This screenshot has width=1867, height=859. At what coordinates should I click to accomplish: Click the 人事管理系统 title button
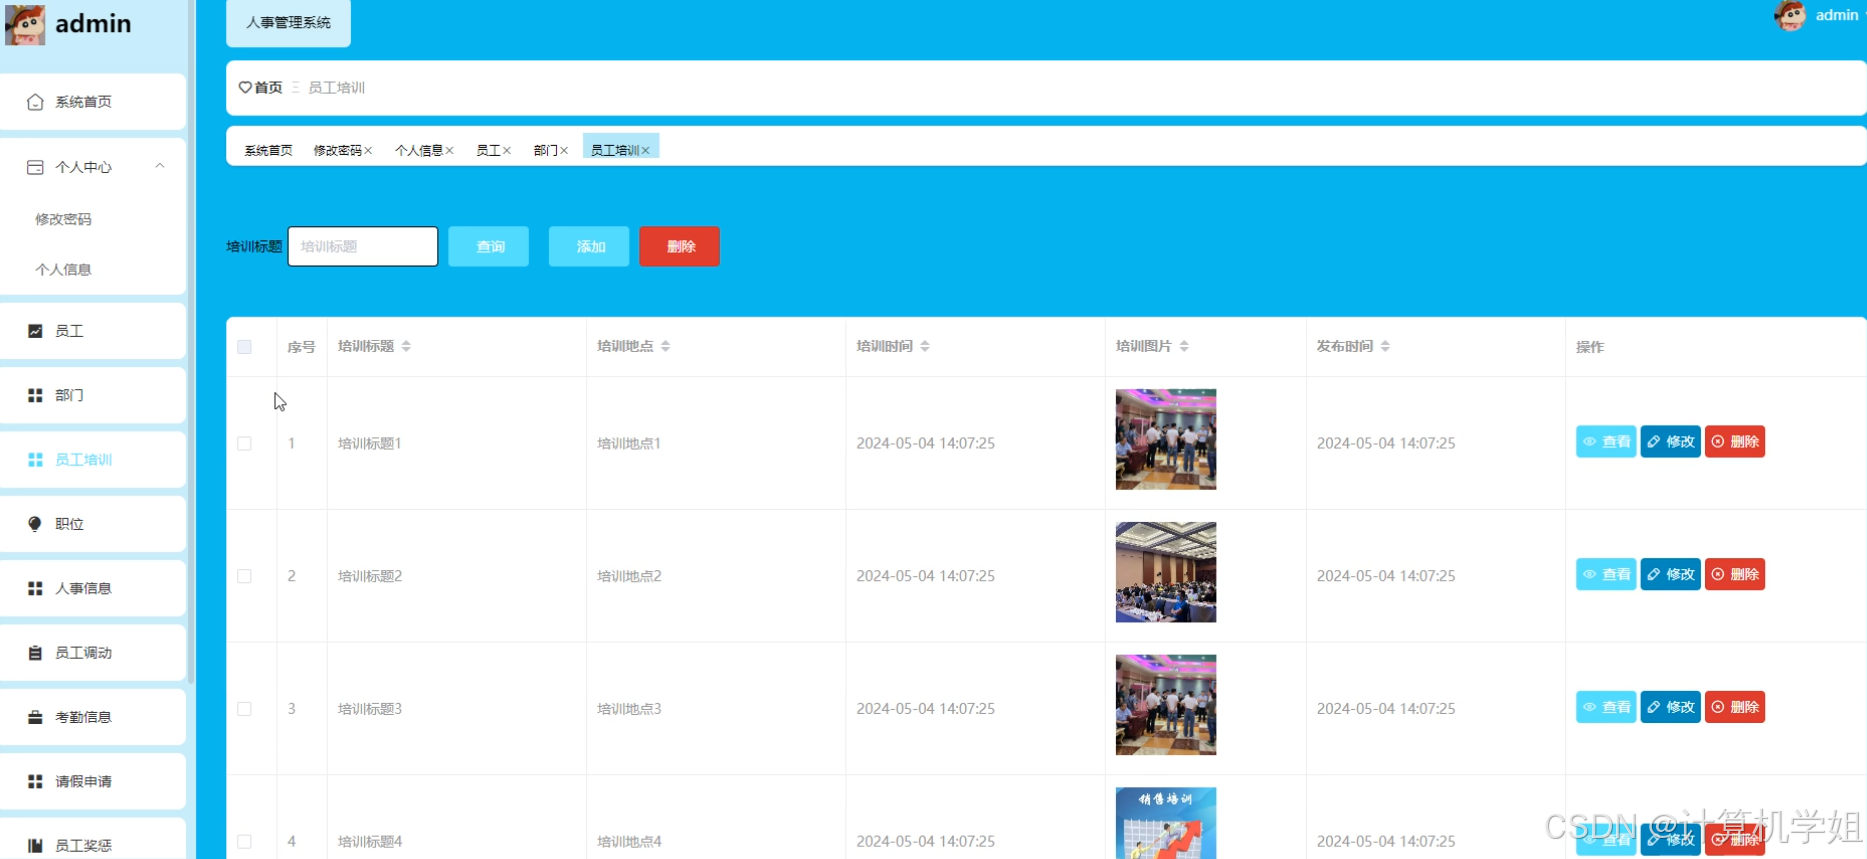point(288,22)
